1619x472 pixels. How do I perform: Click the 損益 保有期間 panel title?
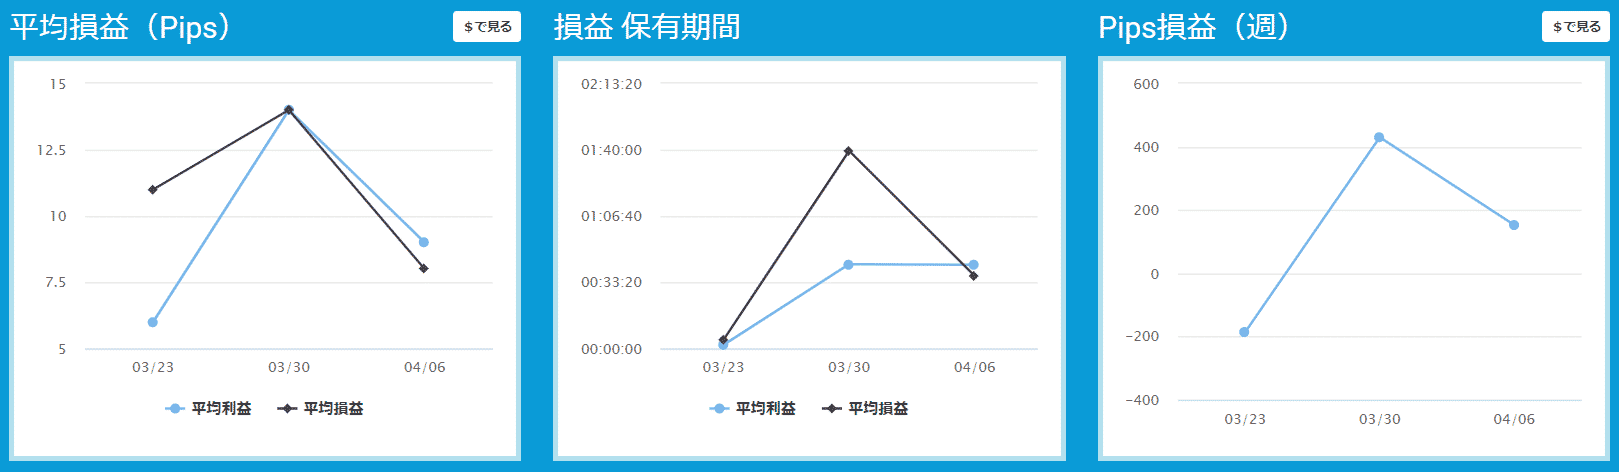pyautogui.click(x=647, y=26)
